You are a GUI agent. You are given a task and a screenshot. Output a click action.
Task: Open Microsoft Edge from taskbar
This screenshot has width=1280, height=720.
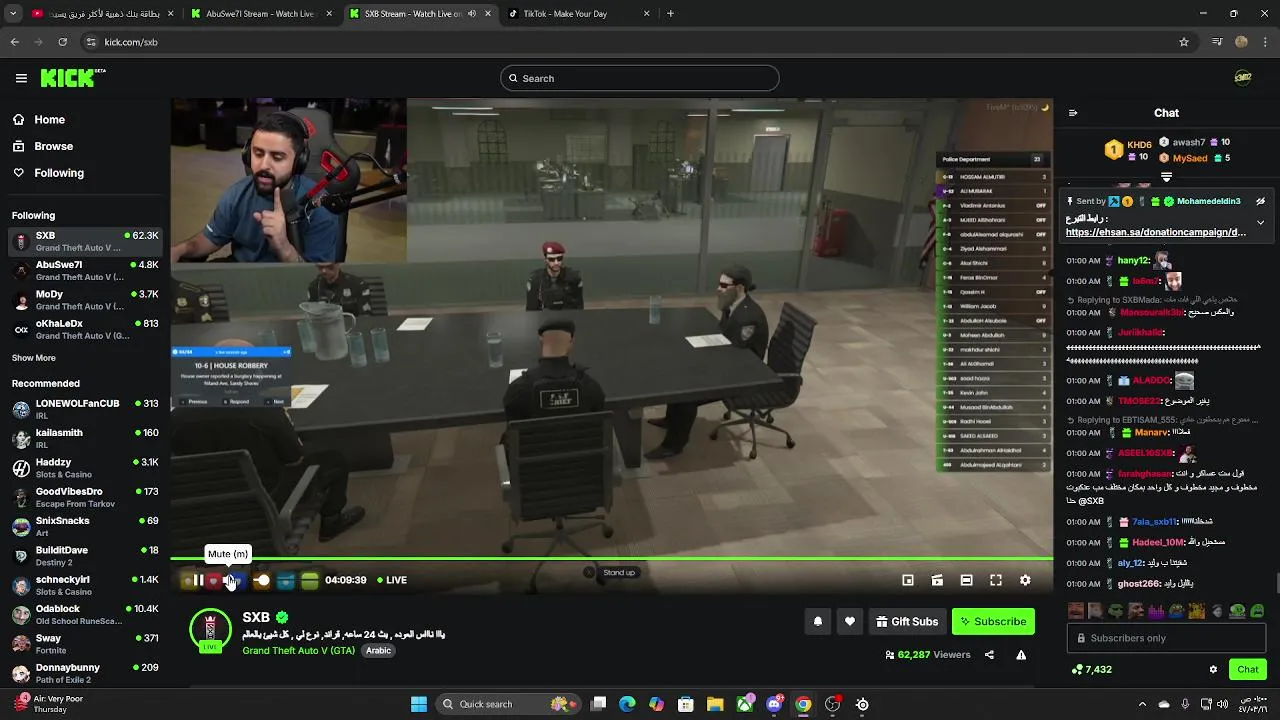pyautogui.click(x=627, y=704)
